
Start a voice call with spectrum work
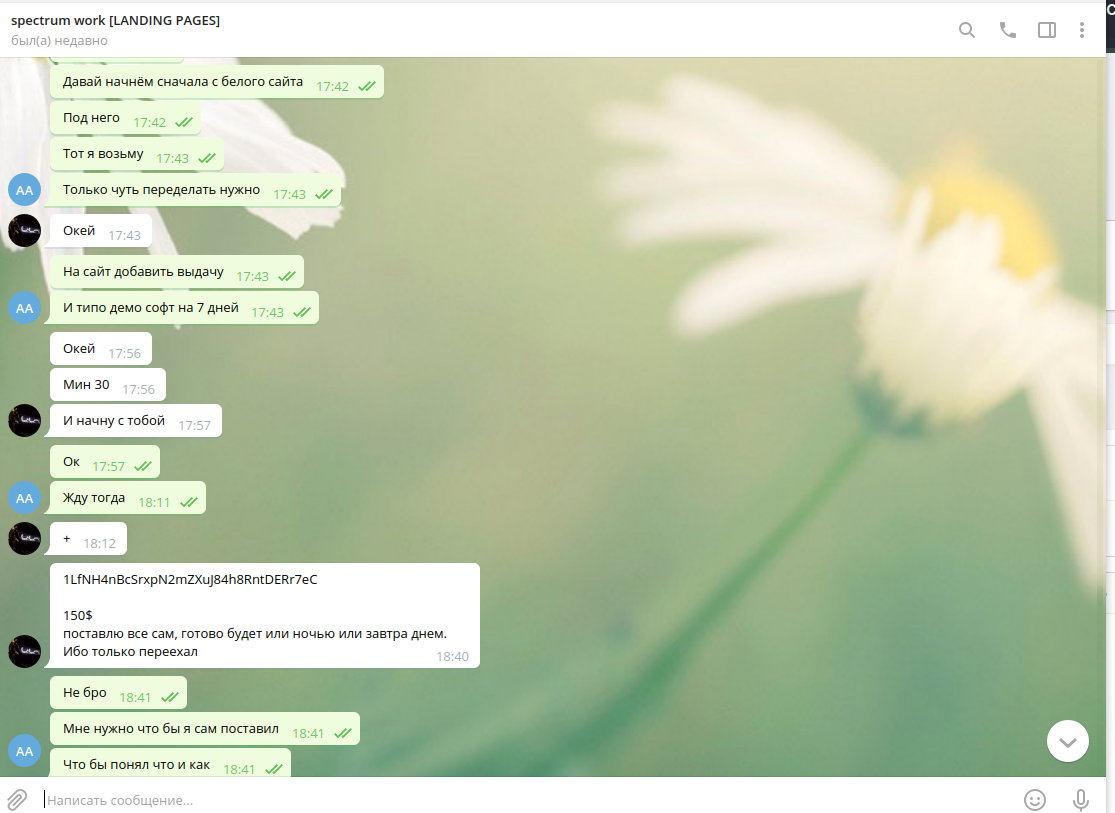coord(1007,30)
